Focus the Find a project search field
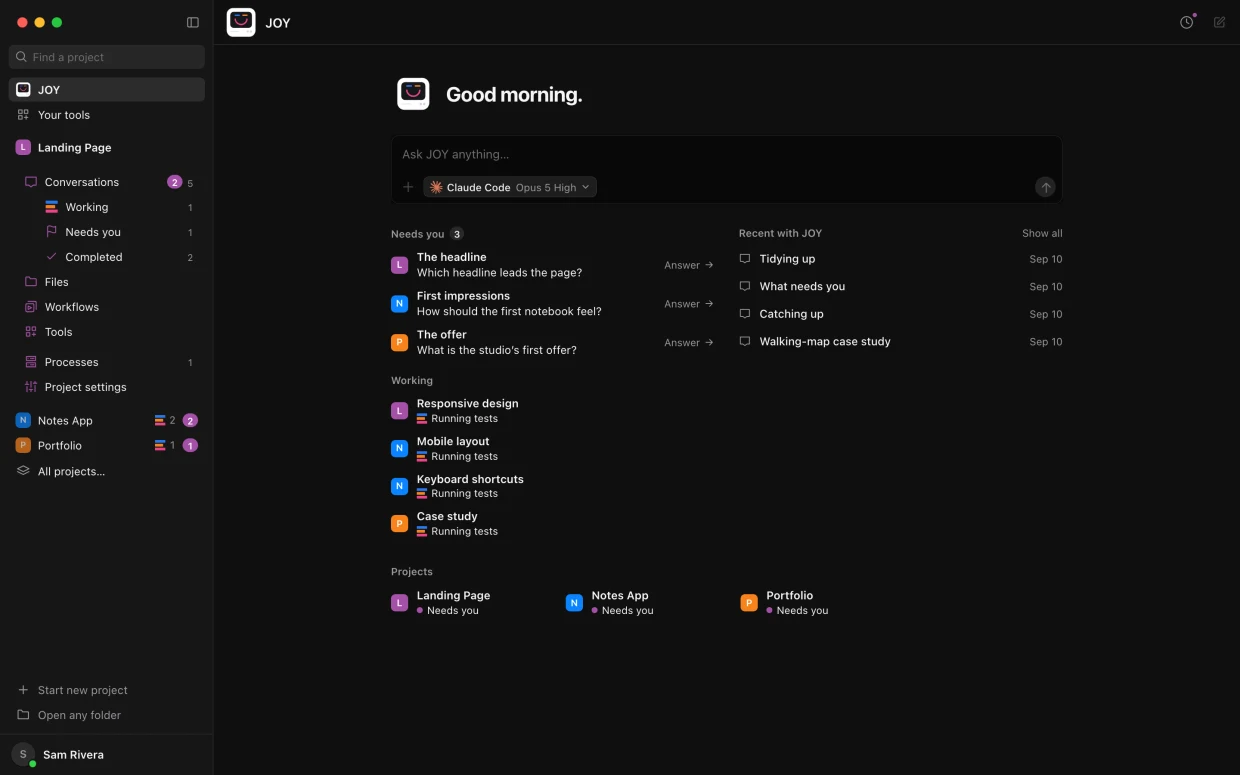Viewport: 1240px width, 775px height. [x=107, y=57]
